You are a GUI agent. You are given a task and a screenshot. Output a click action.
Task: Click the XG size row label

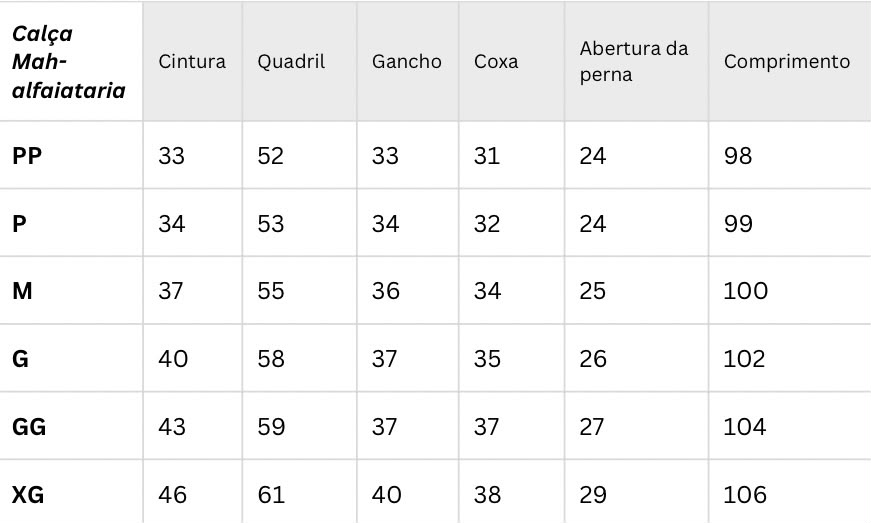tap(28, 495)
